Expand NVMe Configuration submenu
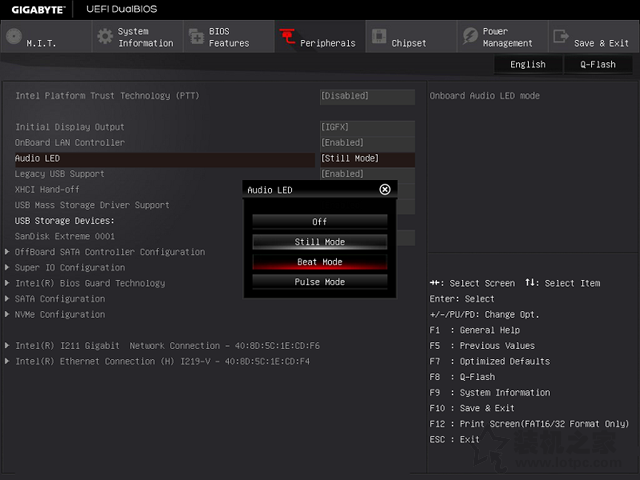The width and height of the screenshot is (640, 480). (60, 314)
